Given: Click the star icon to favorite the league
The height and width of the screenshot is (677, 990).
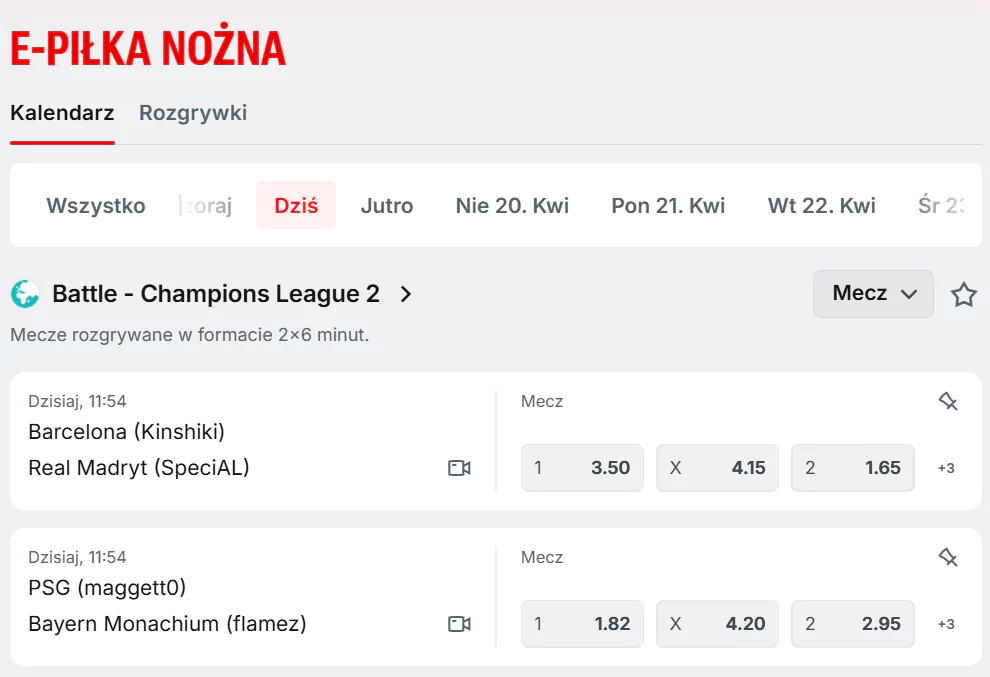Looking at the screenshot, I should pyautogui.click(x=963, y=294).
